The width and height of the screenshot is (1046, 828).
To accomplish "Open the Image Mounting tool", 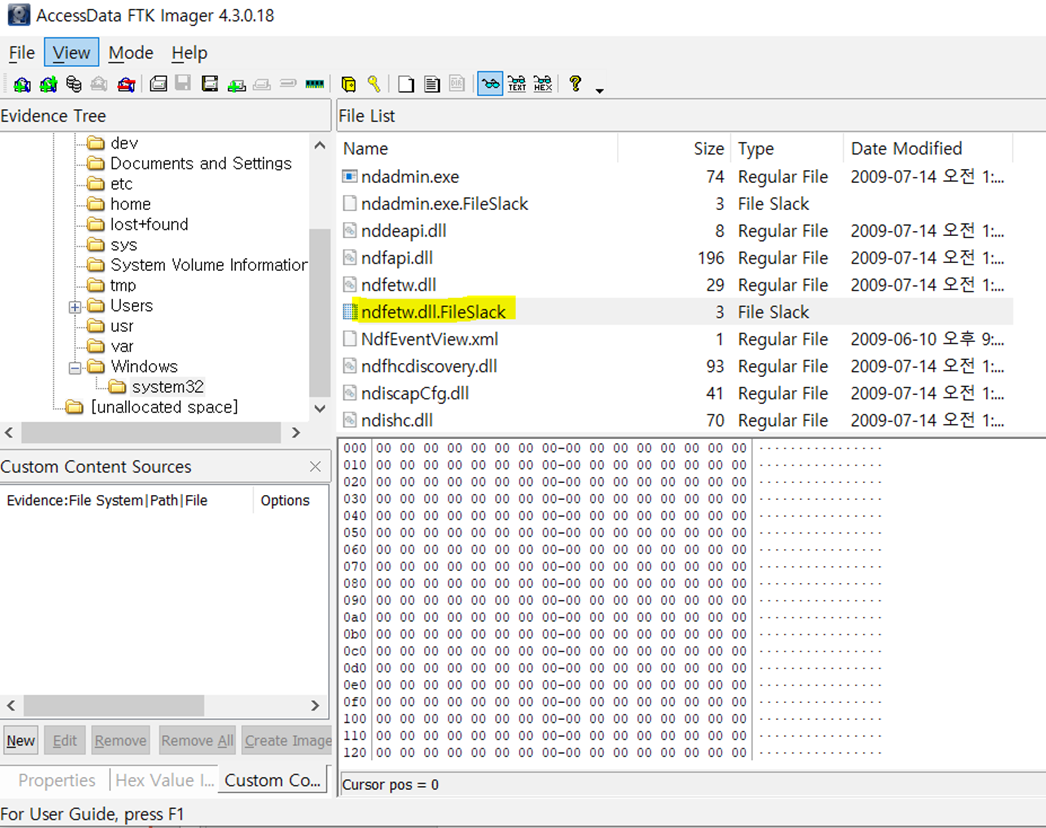I will pos(73,84).
